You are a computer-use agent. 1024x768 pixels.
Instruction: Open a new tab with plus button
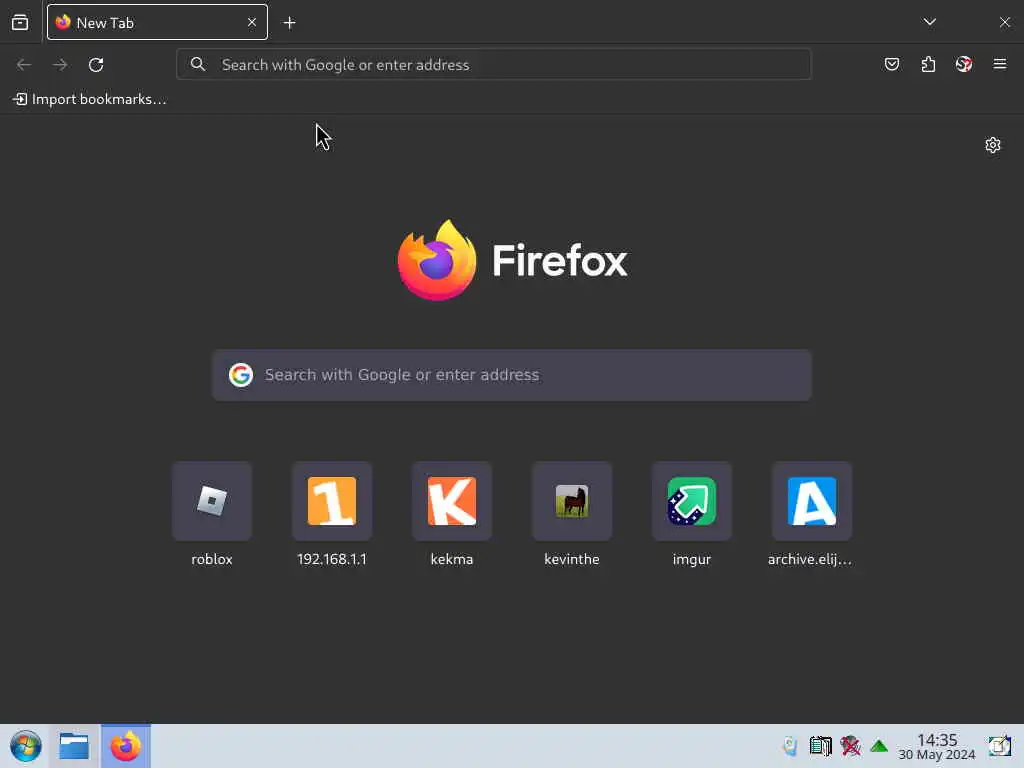pos(289,23)
